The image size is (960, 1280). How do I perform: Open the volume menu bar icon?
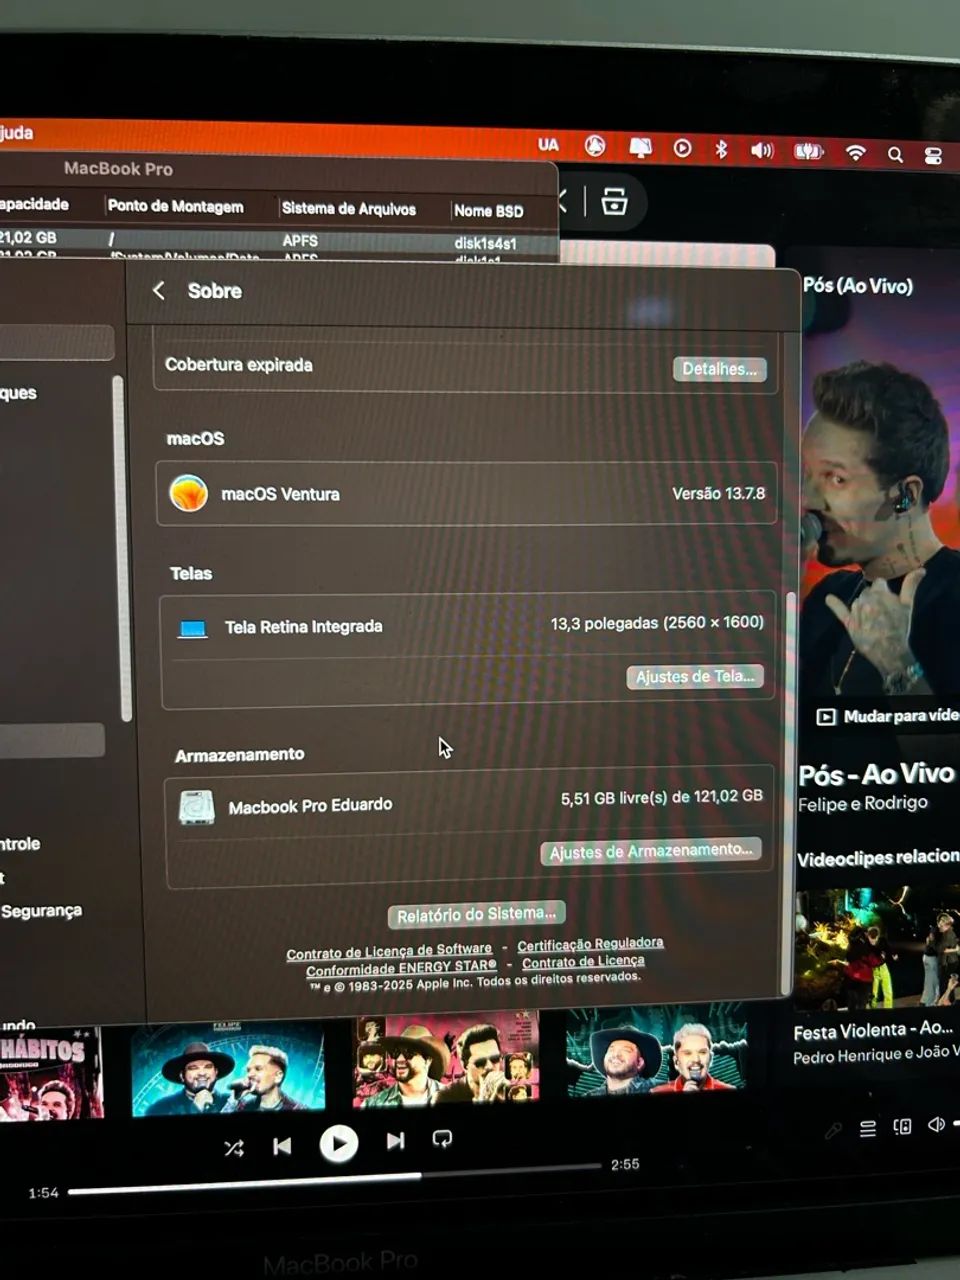[762, 150]
